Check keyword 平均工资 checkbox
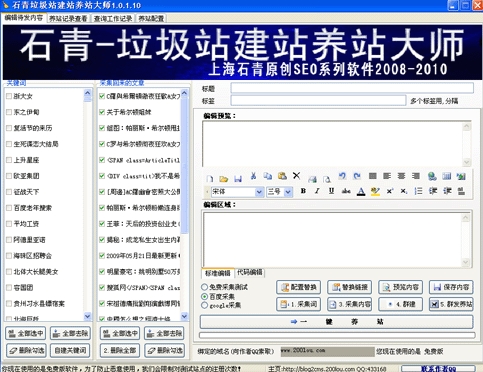This screenshot has width=483, height=372. pyautogui.click(x=9, y=224)
